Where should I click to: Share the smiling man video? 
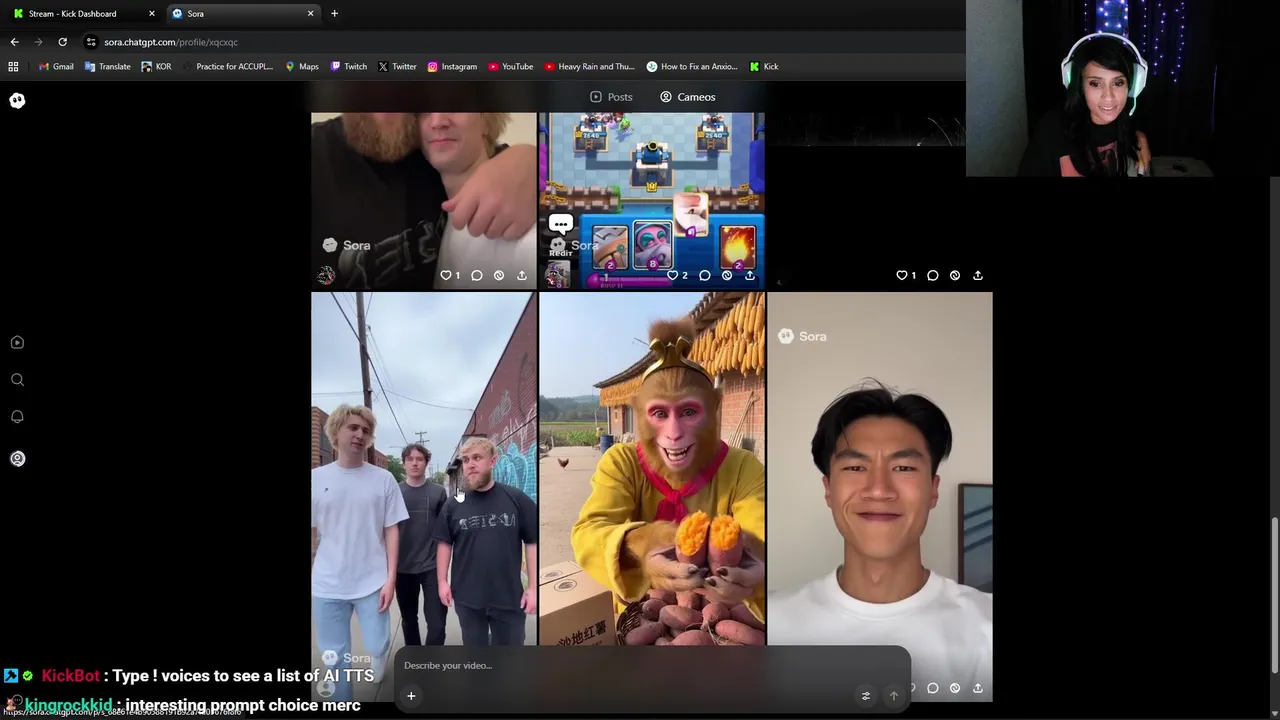(978, 688)
